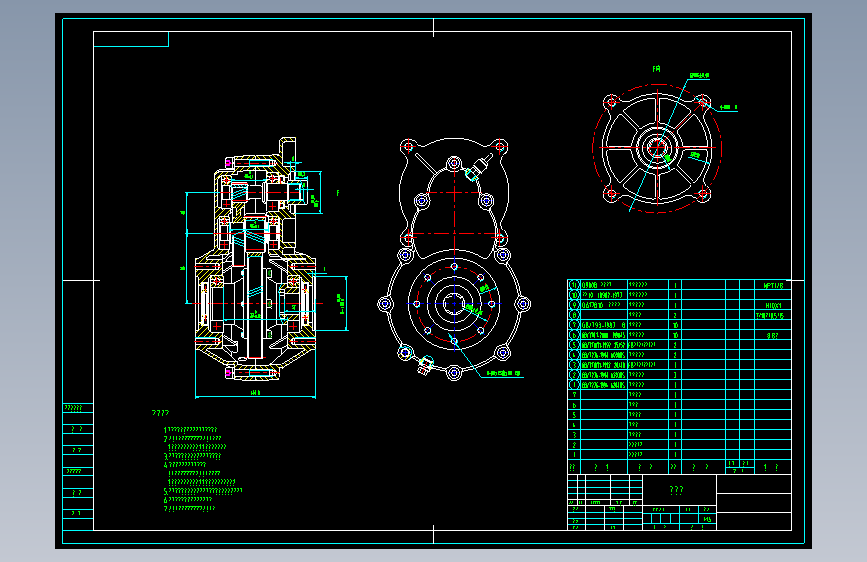Image resolution: width=867 pixels, height=562 pixels.
Task: Select the "NPT1/8" remarks cell in parts list
Action: tap(773, 285)
